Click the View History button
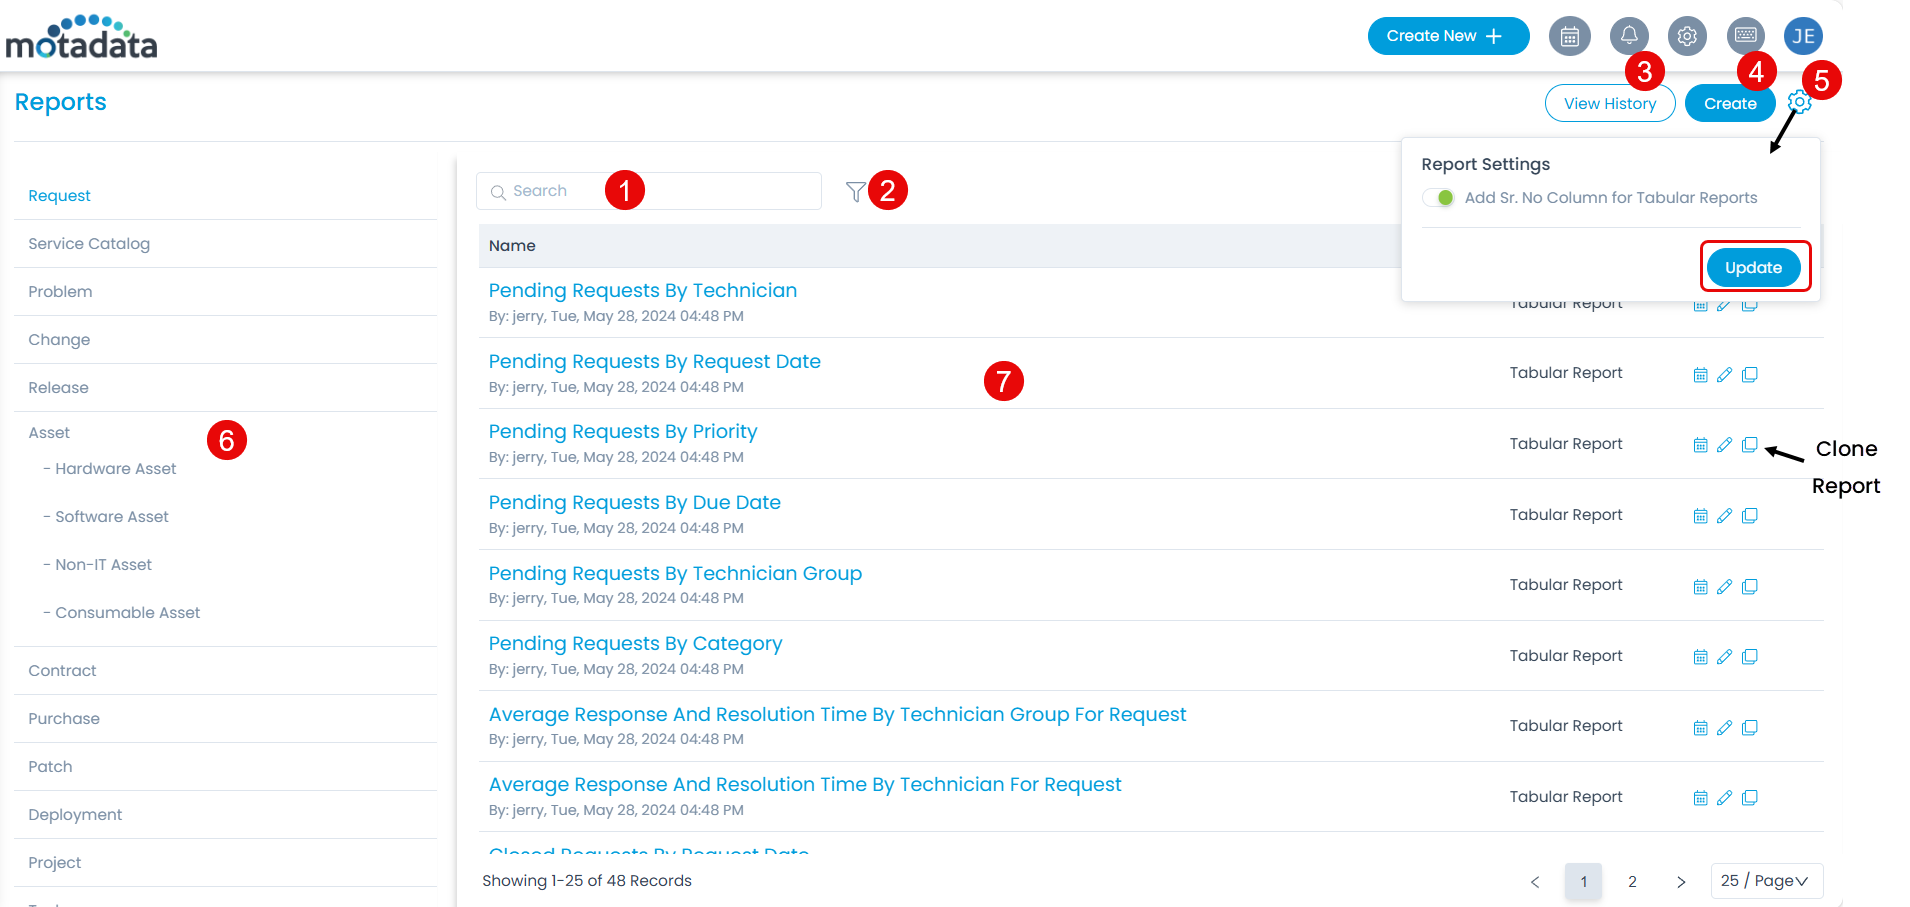This screenshot has width=1910, height=907. click(1609, 103)
